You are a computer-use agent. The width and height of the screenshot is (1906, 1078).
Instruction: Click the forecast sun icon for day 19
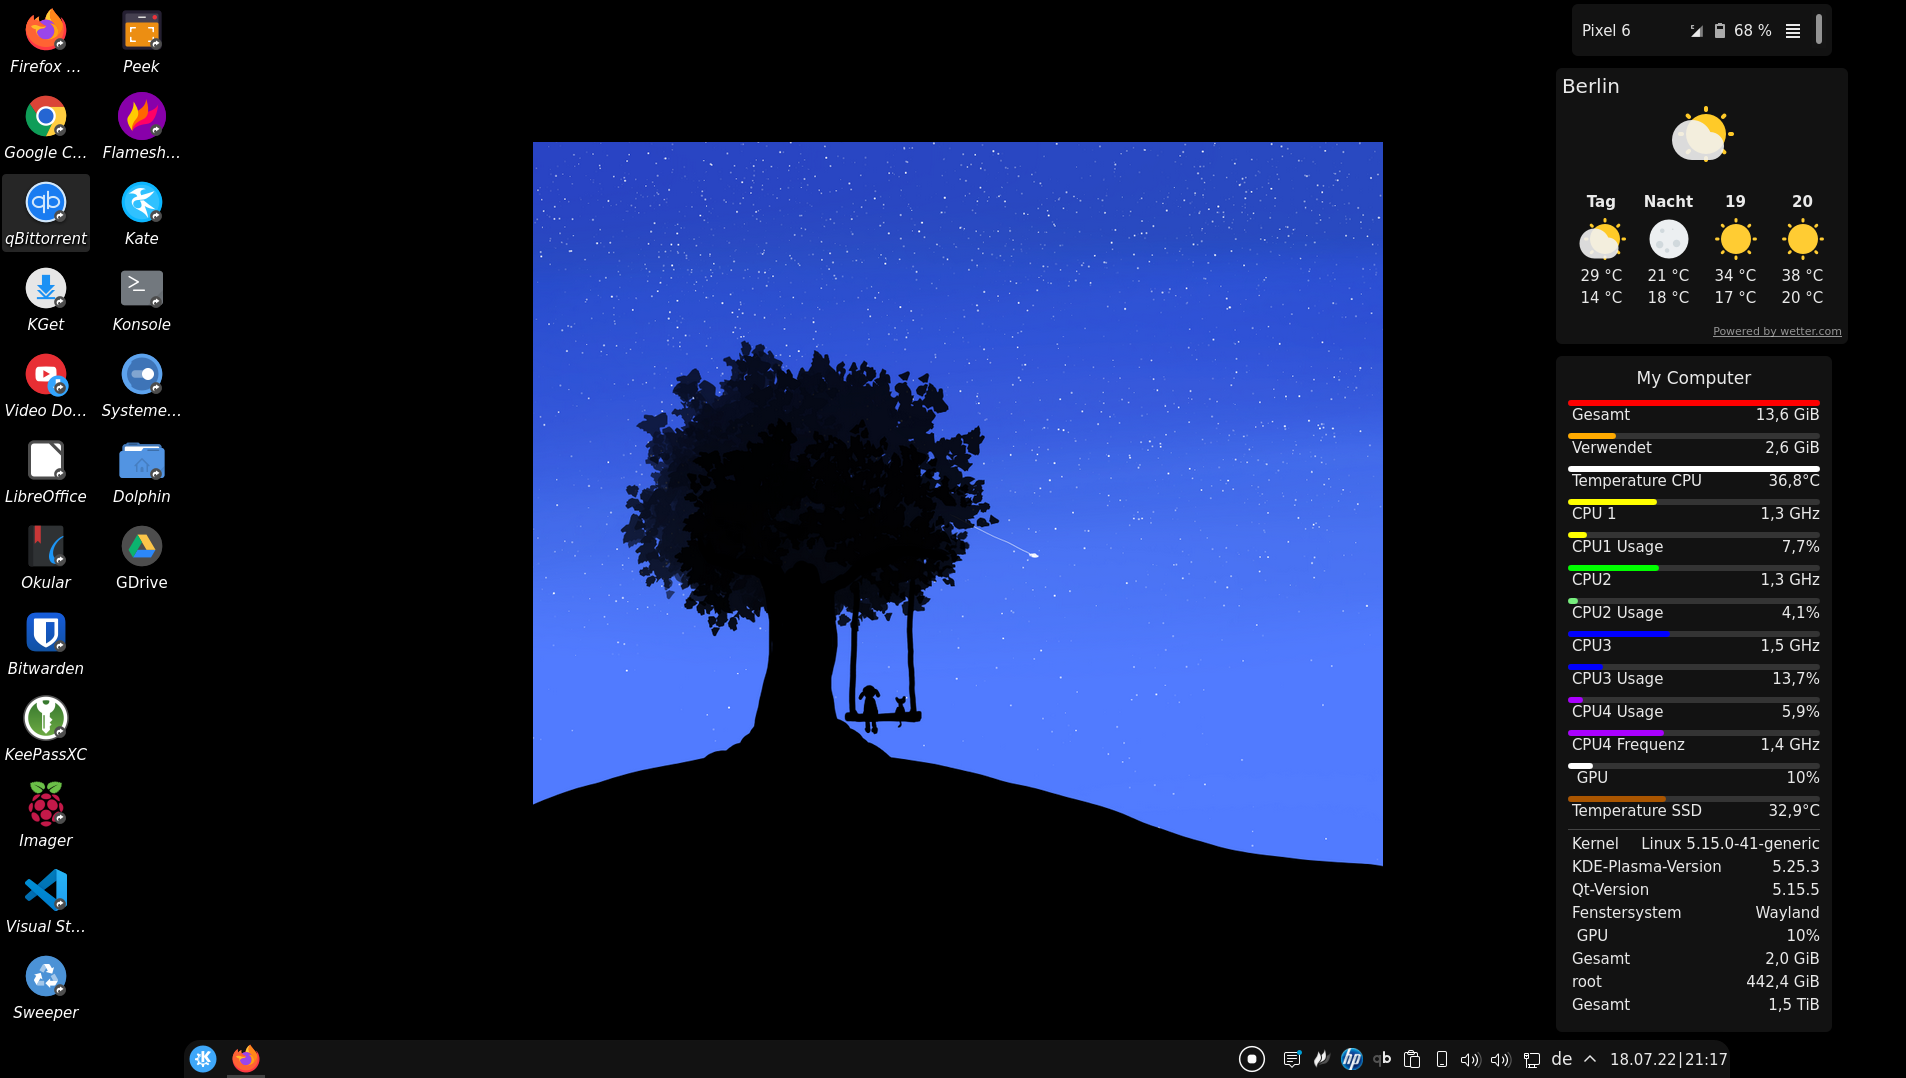click(1735, 239)
